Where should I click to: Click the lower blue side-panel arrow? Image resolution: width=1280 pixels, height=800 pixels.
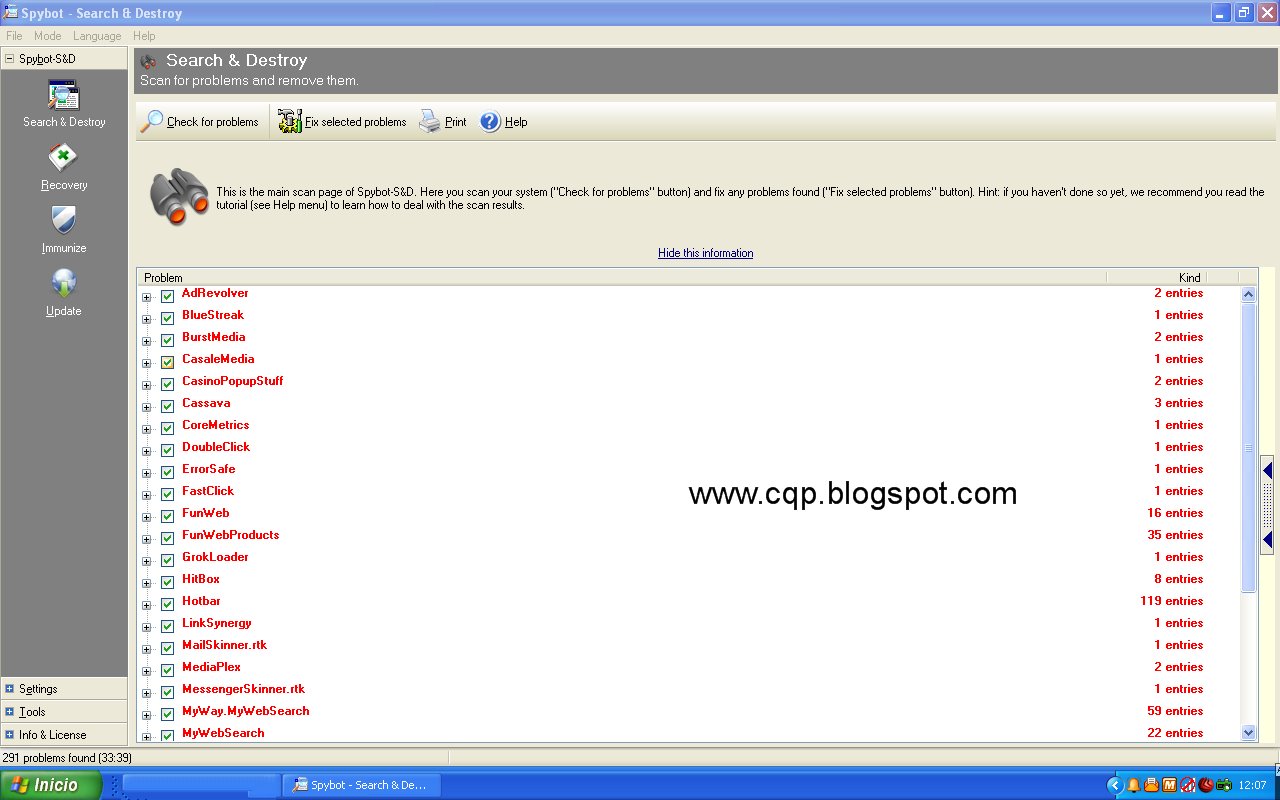tap(1267, 540)
